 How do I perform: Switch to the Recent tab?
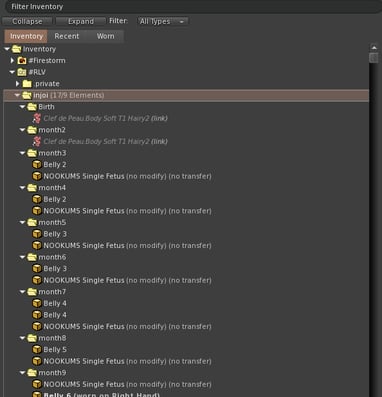[x=67, y=36]
